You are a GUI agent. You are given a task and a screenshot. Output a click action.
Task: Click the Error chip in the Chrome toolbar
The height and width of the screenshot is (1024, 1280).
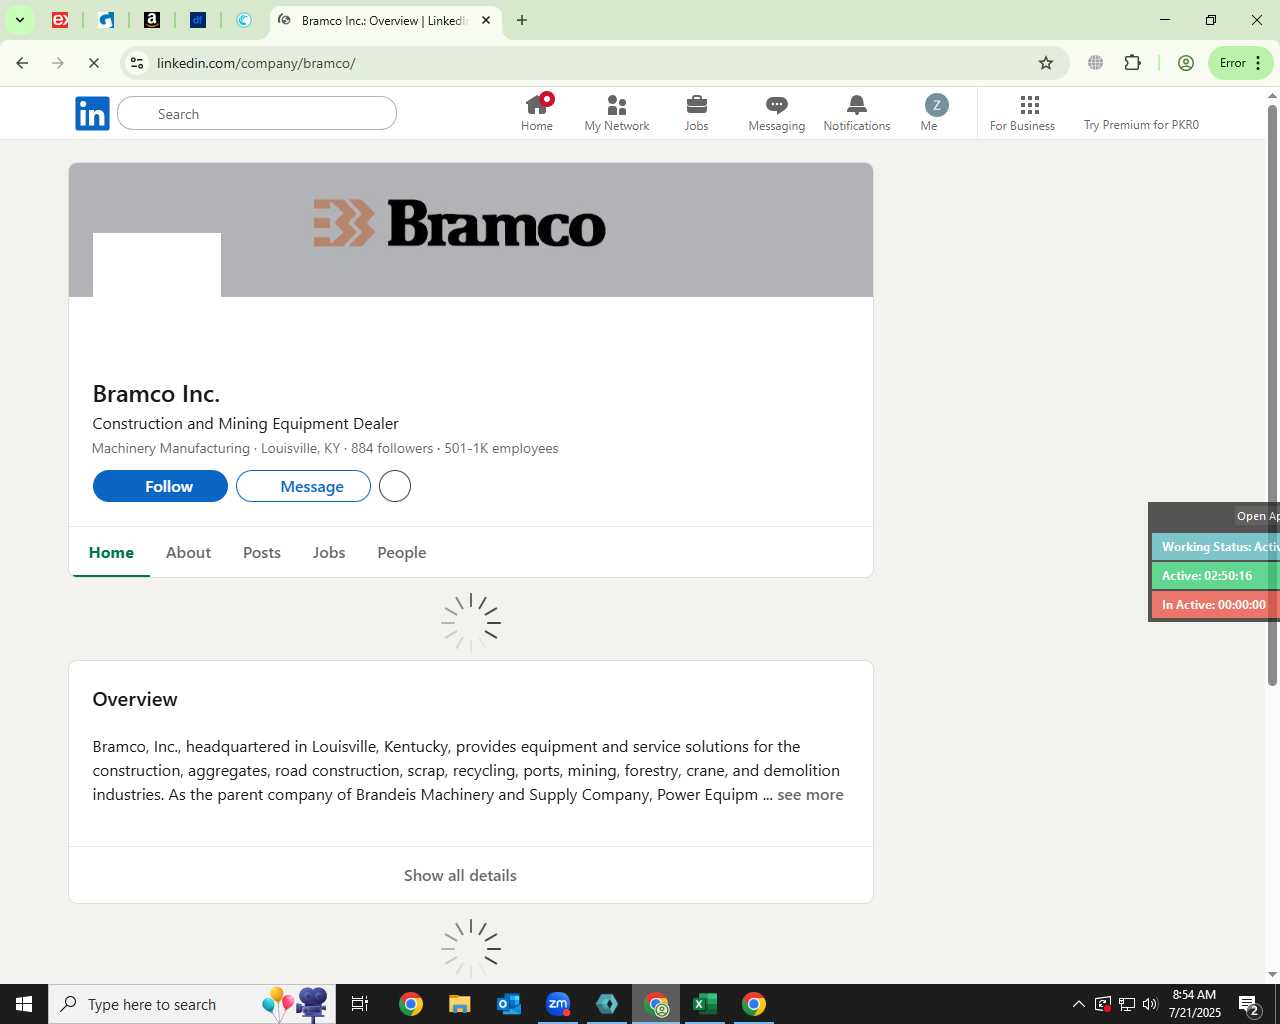1241,63
